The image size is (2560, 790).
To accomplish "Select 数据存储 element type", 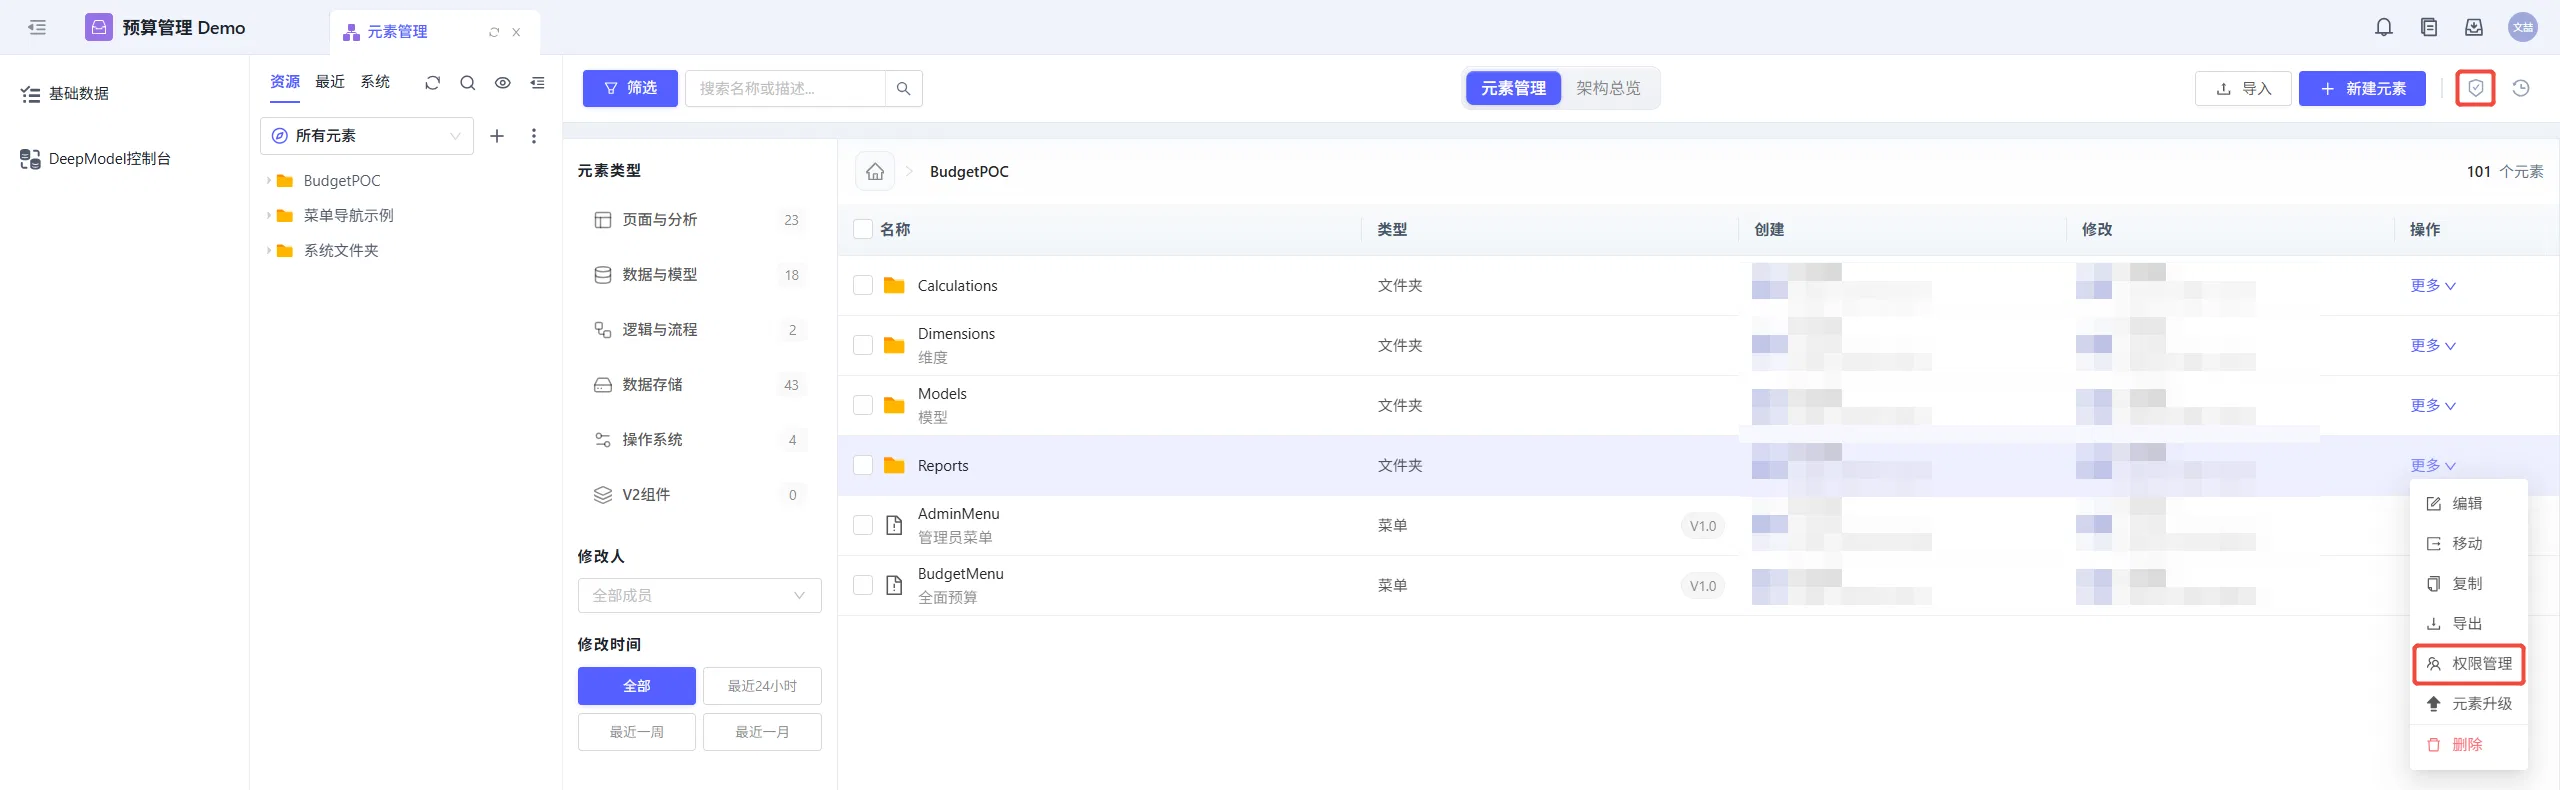I will [x=699, y=385].
